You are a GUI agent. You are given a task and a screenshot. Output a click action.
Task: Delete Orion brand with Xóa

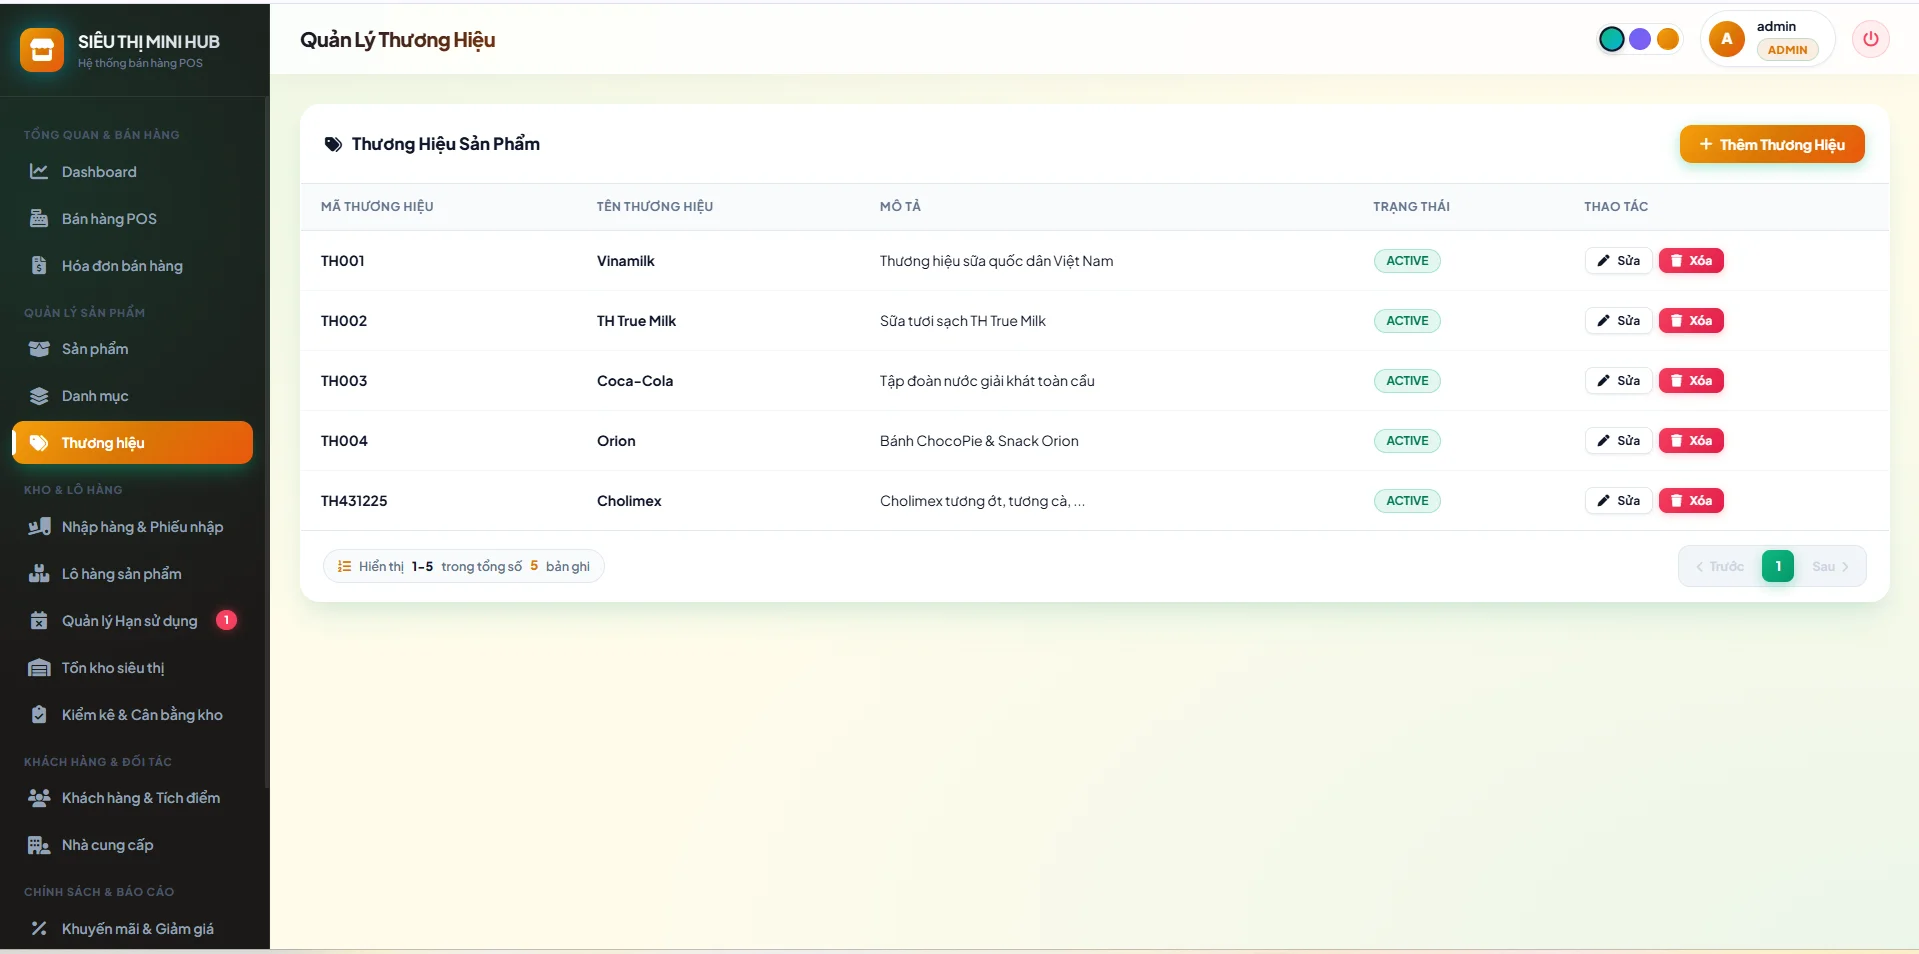pyautogui.click(x=1691, y=441)
